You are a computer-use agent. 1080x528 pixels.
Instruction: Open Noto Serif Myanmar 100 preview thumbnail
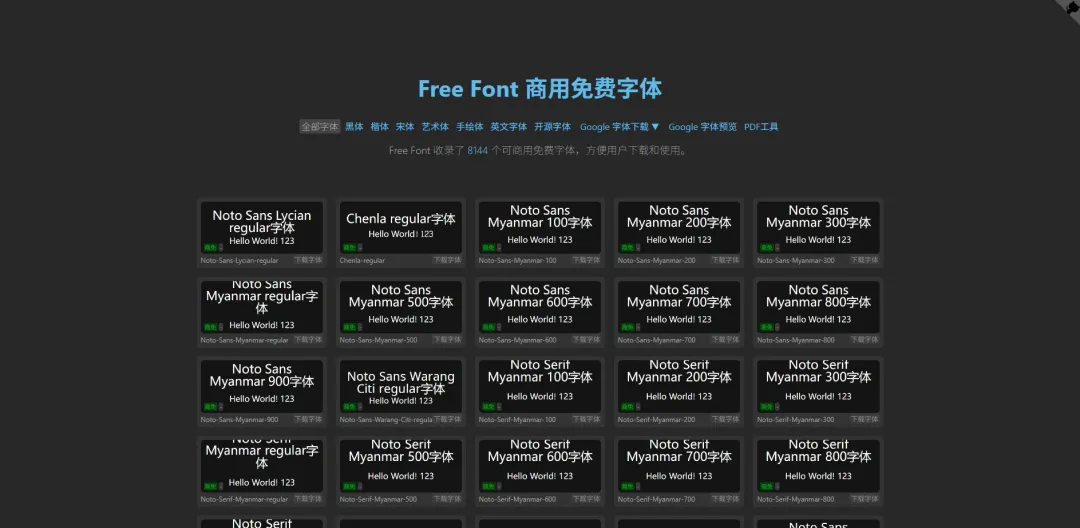540,386
